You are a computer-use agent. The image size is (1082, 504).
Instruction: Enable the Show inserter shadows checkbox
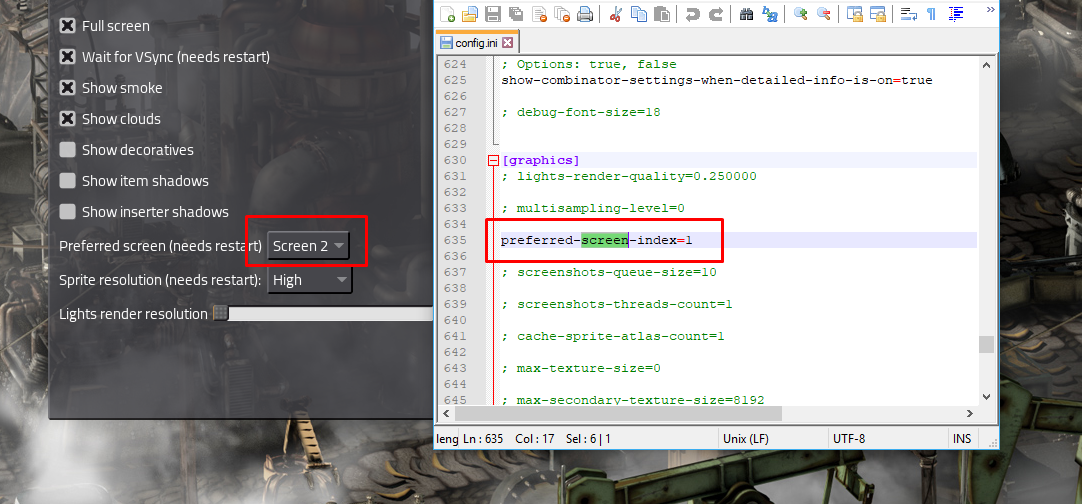click(67, 212)
